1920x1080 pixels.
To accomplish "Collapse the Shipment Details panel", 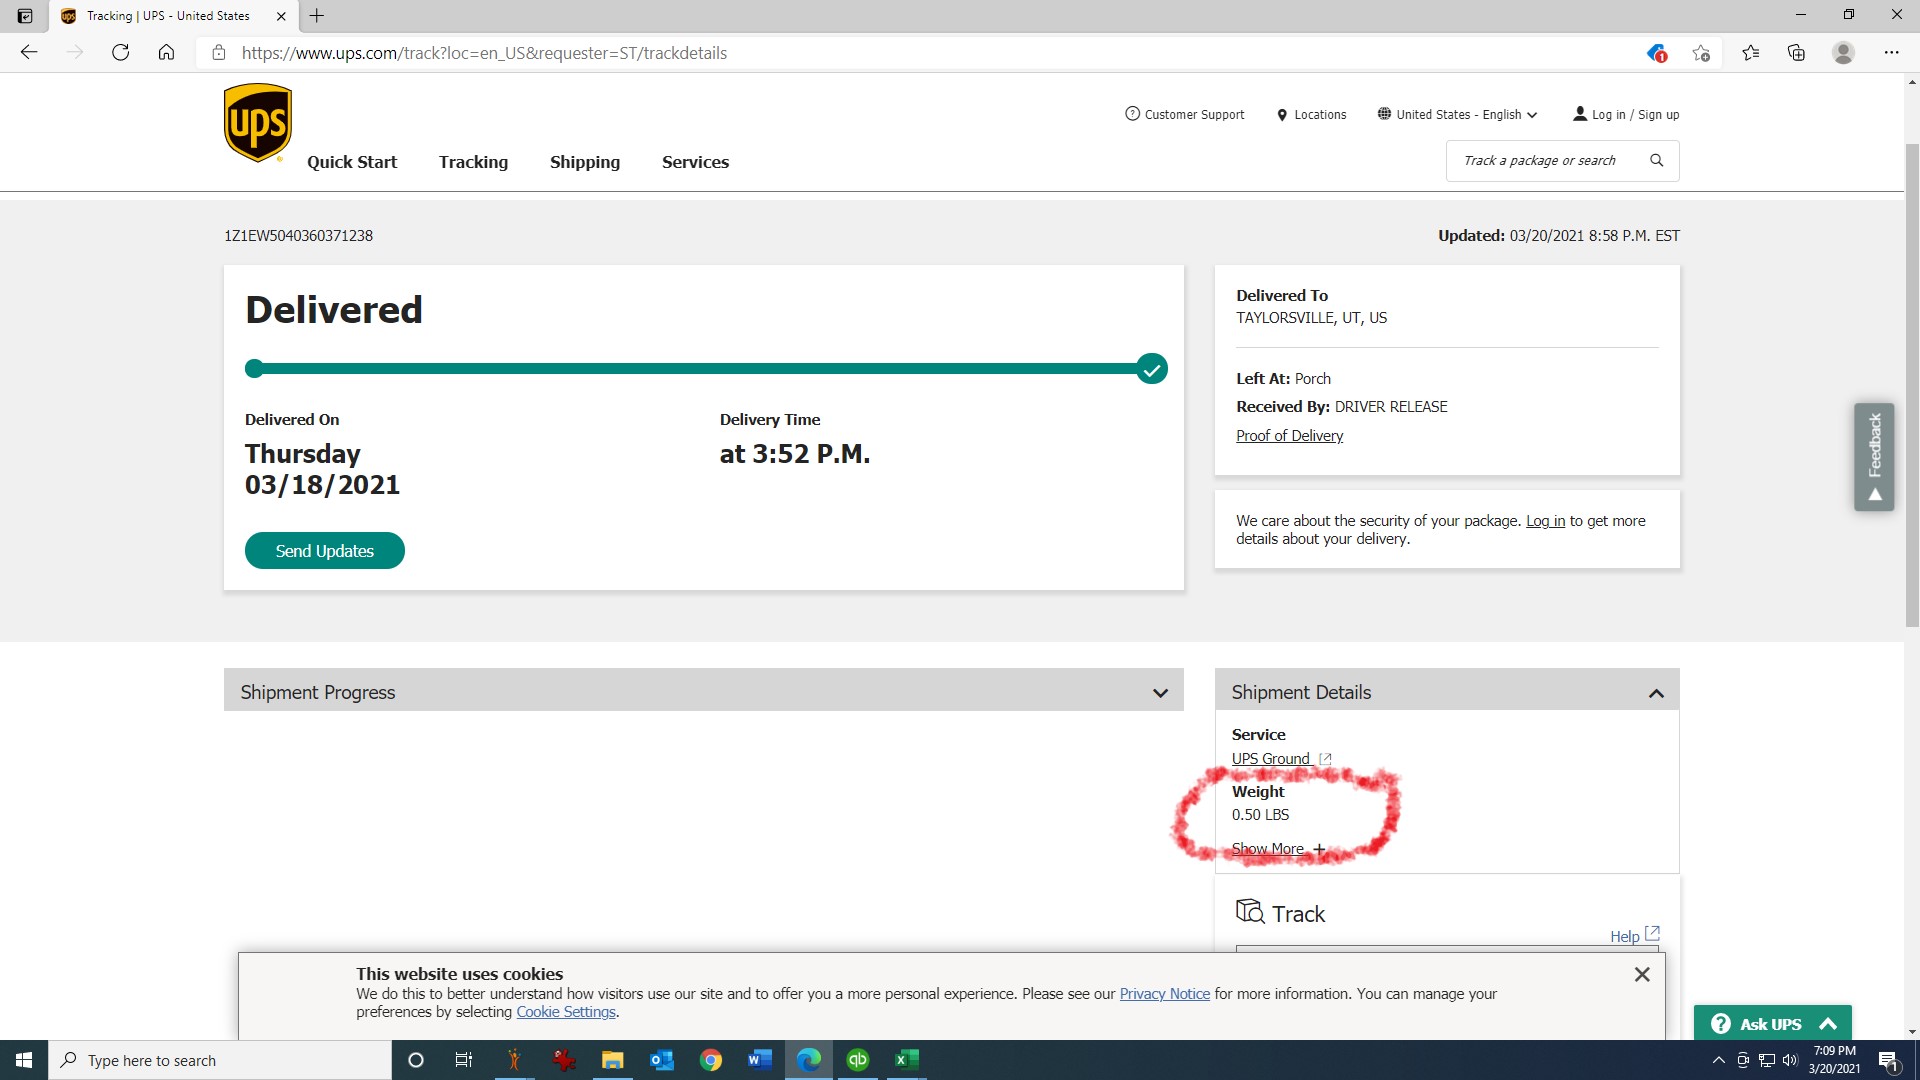I will coord(1656,693).
